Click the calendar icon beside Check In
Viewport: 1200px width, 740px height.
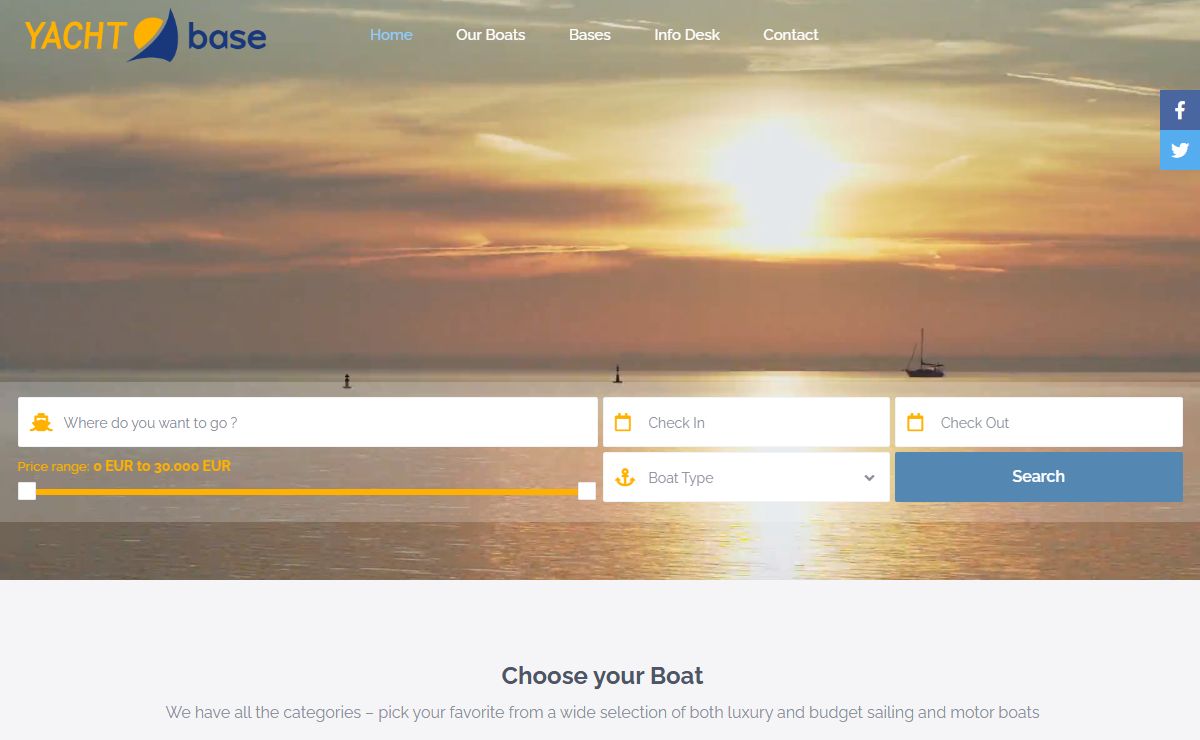(623, 423)
